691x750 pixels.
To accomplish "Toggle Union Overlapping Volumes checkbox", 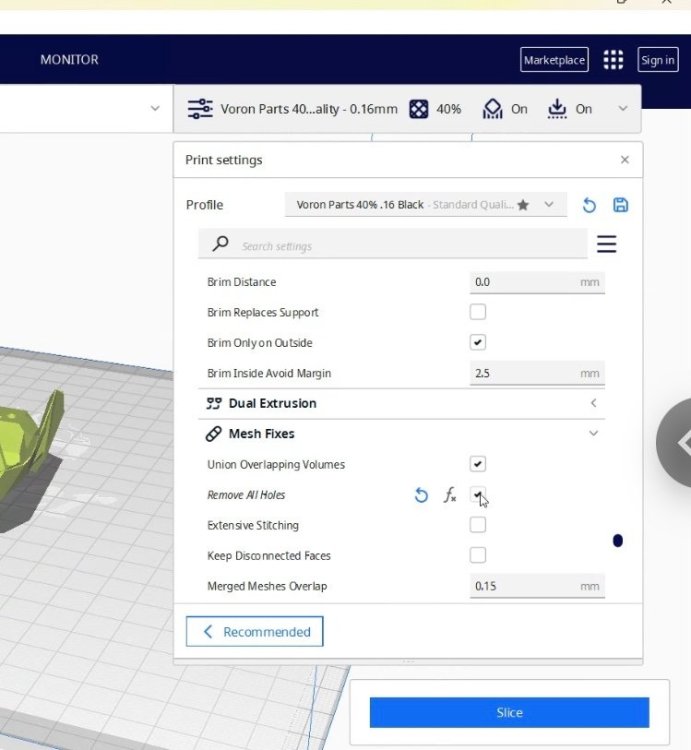I will tap(478, 464).
